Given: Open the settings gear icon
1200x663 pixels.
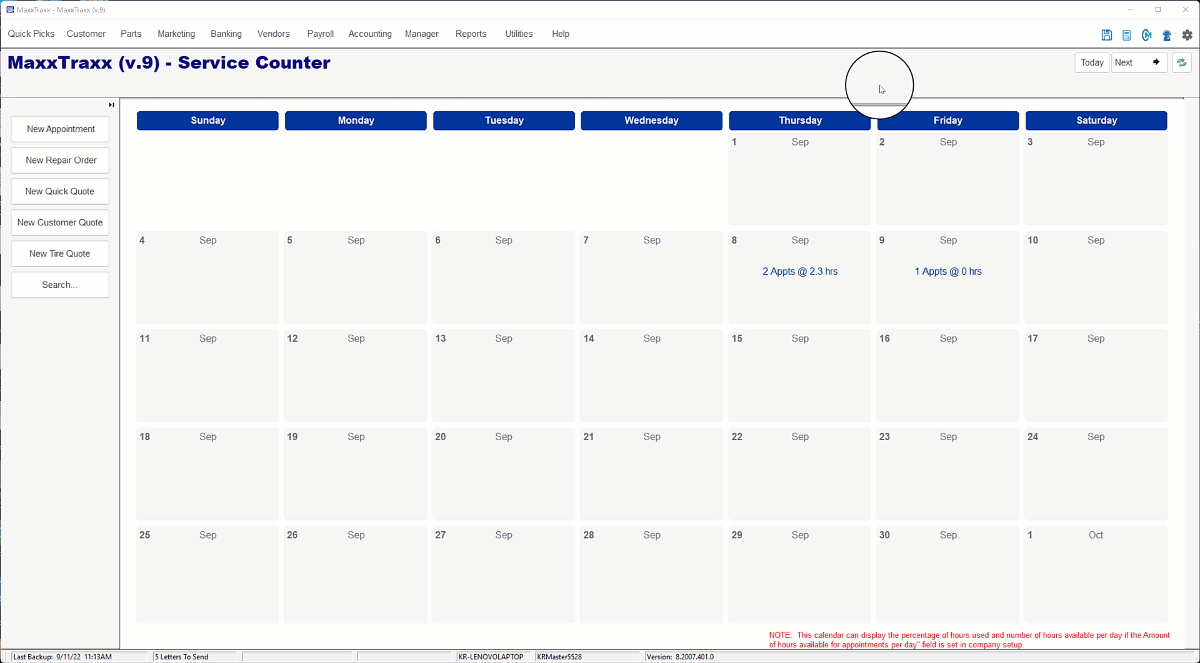Looking at the screenshot, I should [1187, 34].
